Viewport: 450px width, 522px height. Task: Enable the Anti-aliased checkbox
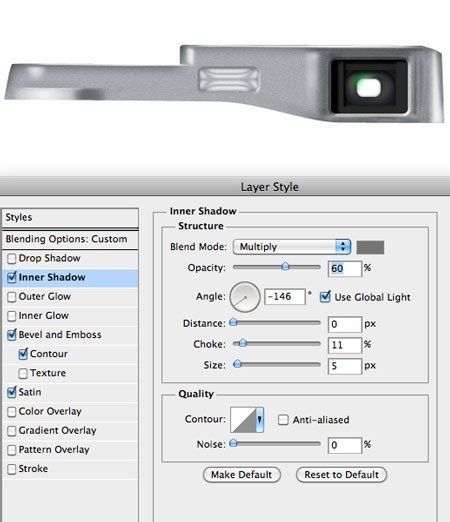pos(283,420)
